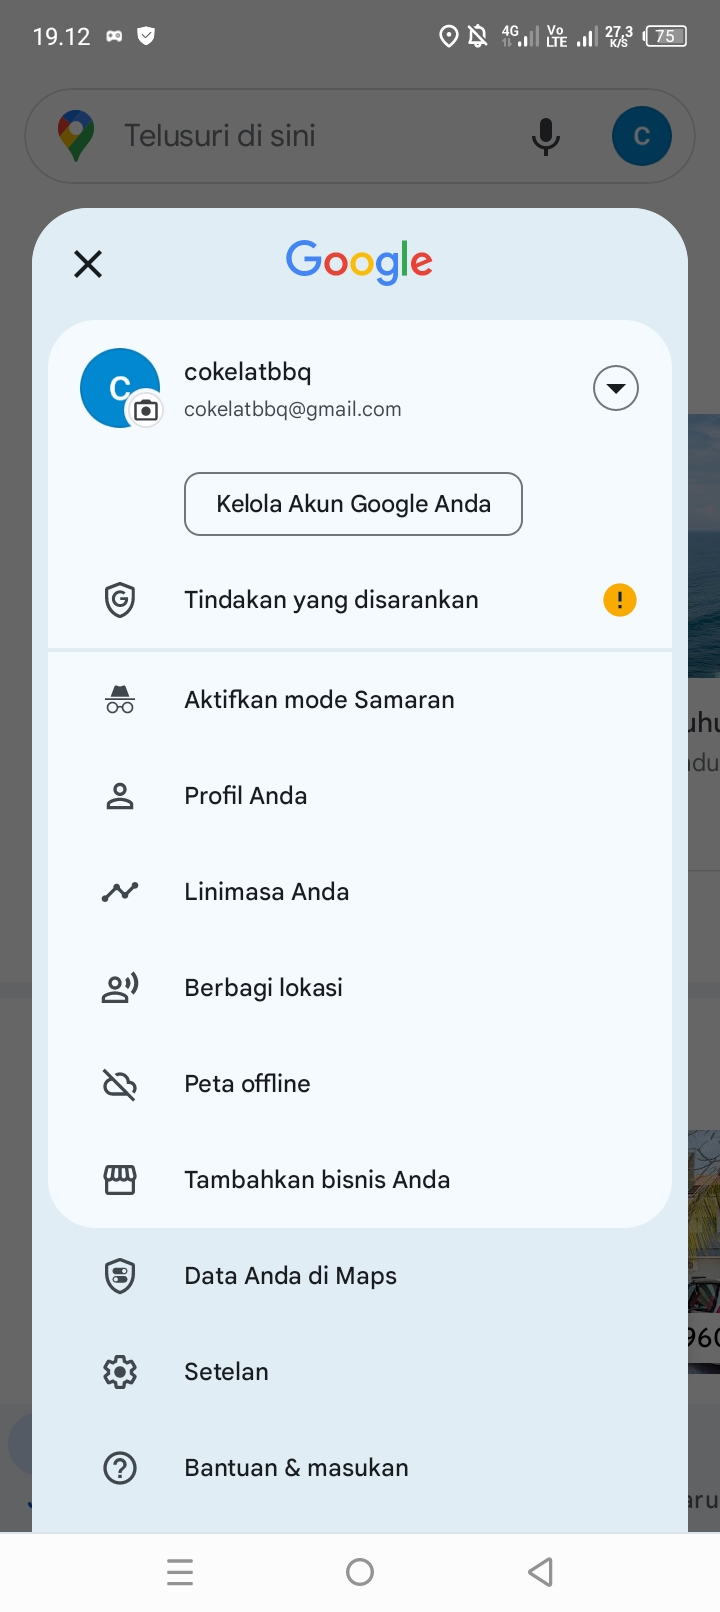
Task: Enable Aktifkan mode Samaran
Action: [319, 700]
